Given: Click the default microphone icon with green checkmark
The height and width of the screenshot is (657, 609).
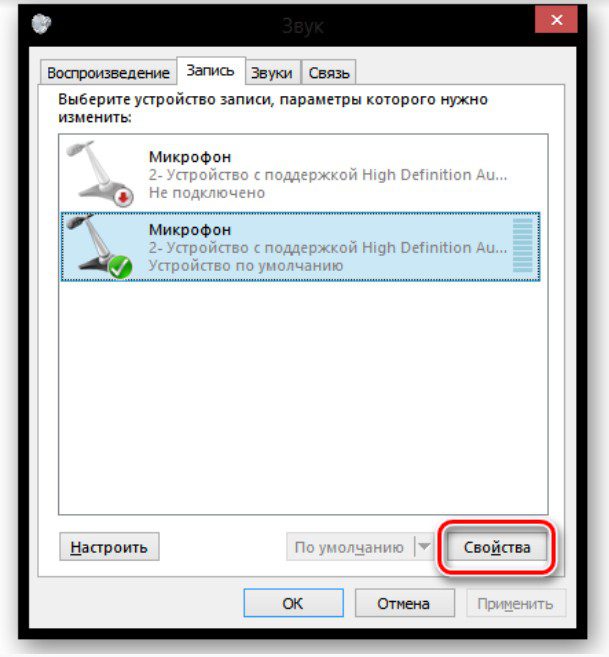Looking at the screenshot, I should pyautogui.click(x=100, y=246).
